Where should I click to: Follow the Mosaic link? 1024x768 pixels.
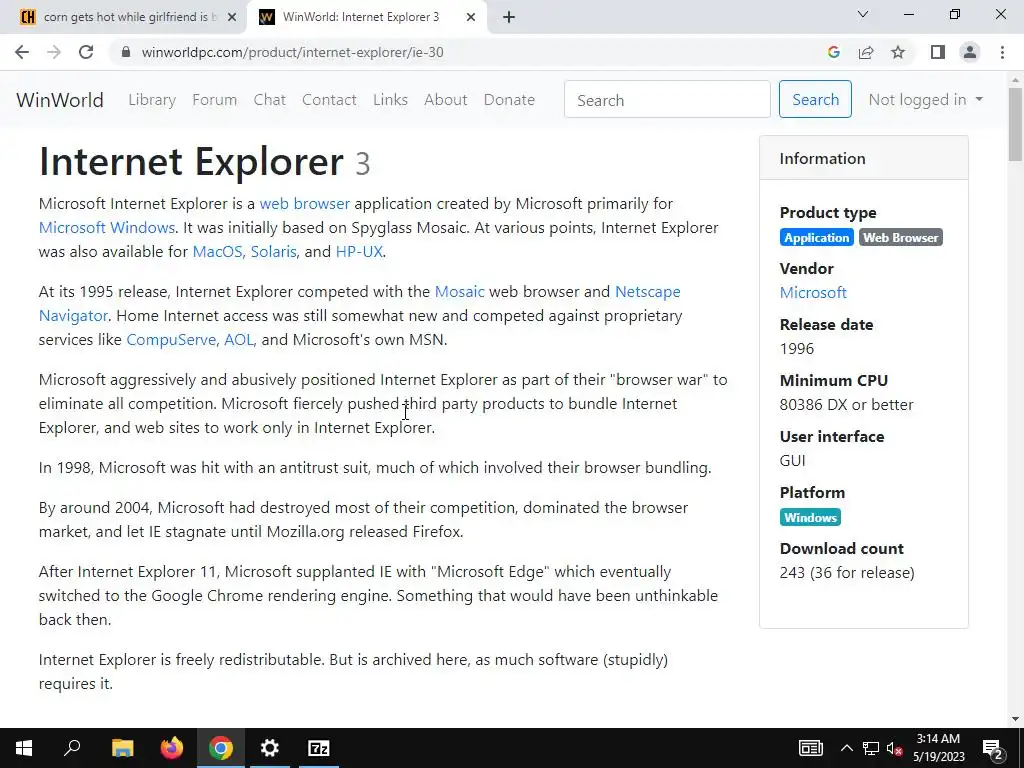[x=460, y=292]
